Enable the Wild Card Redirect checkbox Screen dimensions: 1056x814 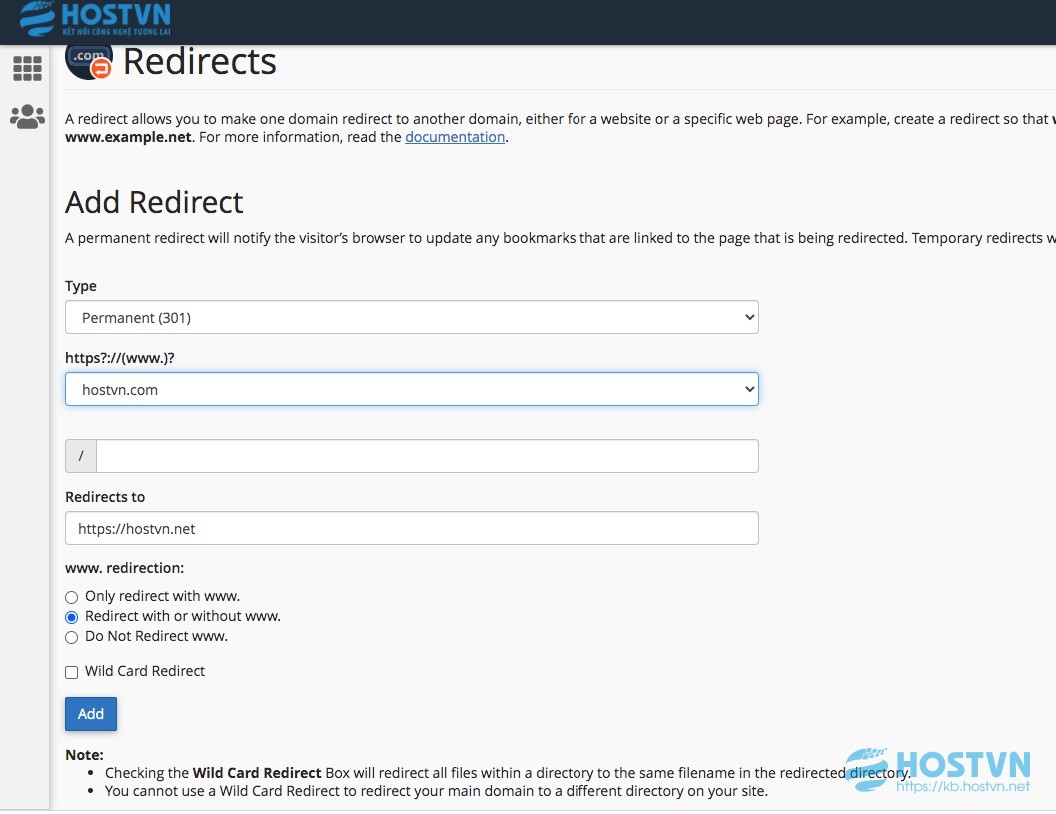click(71, 673)
